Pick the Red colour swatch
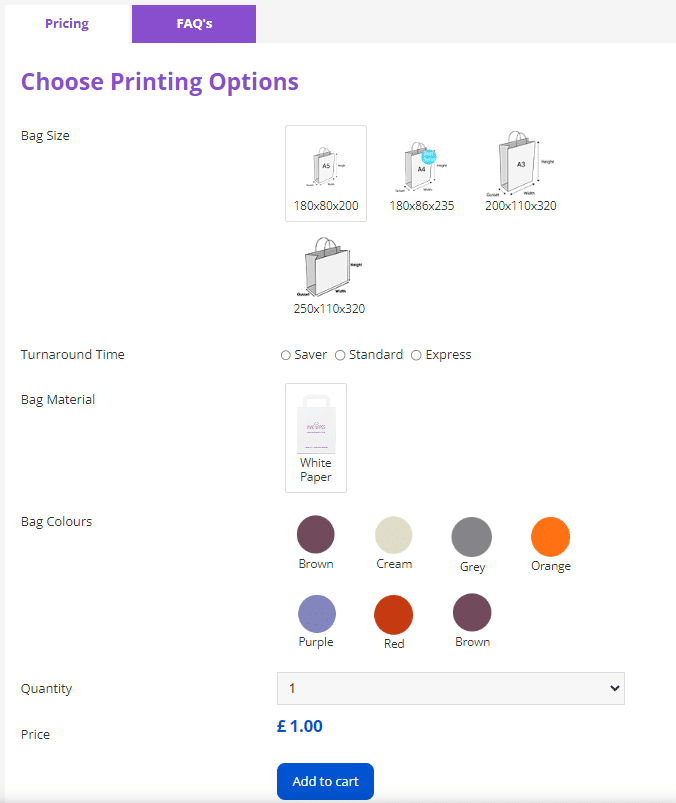This screenshot has width=676, height=803. (394, 615)
